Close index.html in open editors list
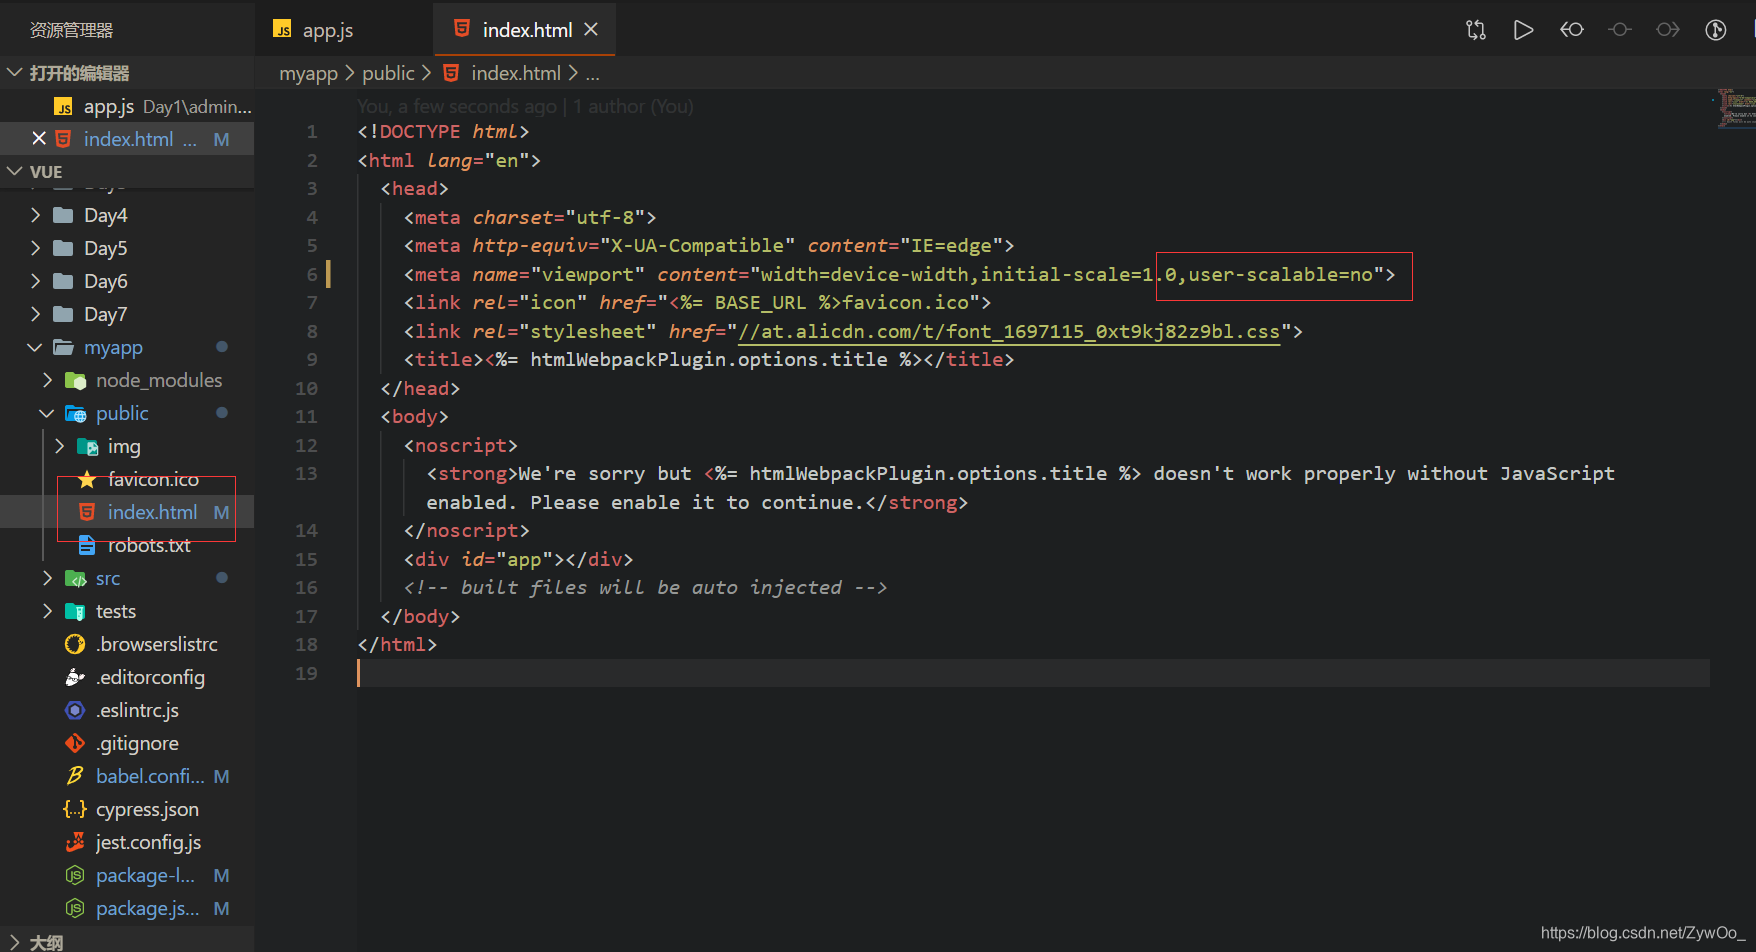The width and height of the screenshot is (1756, 952). [39, 138]
